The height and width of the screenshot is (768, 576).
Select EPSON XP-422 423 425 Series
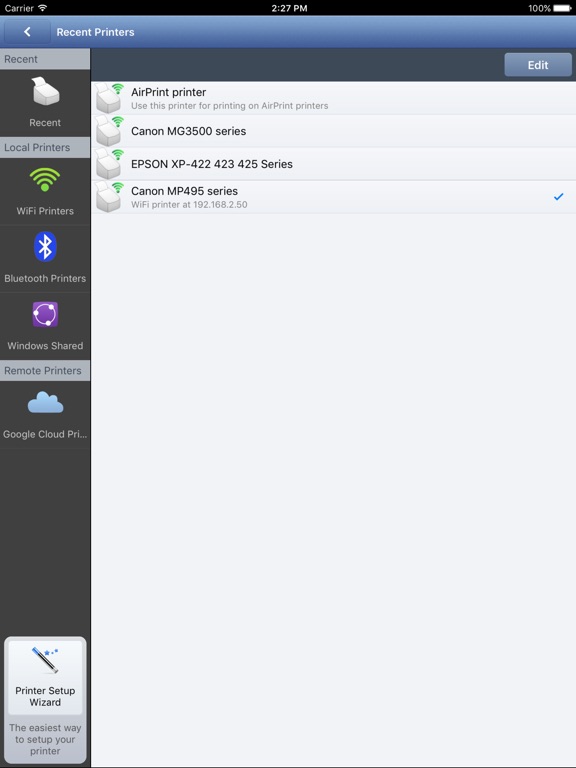click(333, 164)
